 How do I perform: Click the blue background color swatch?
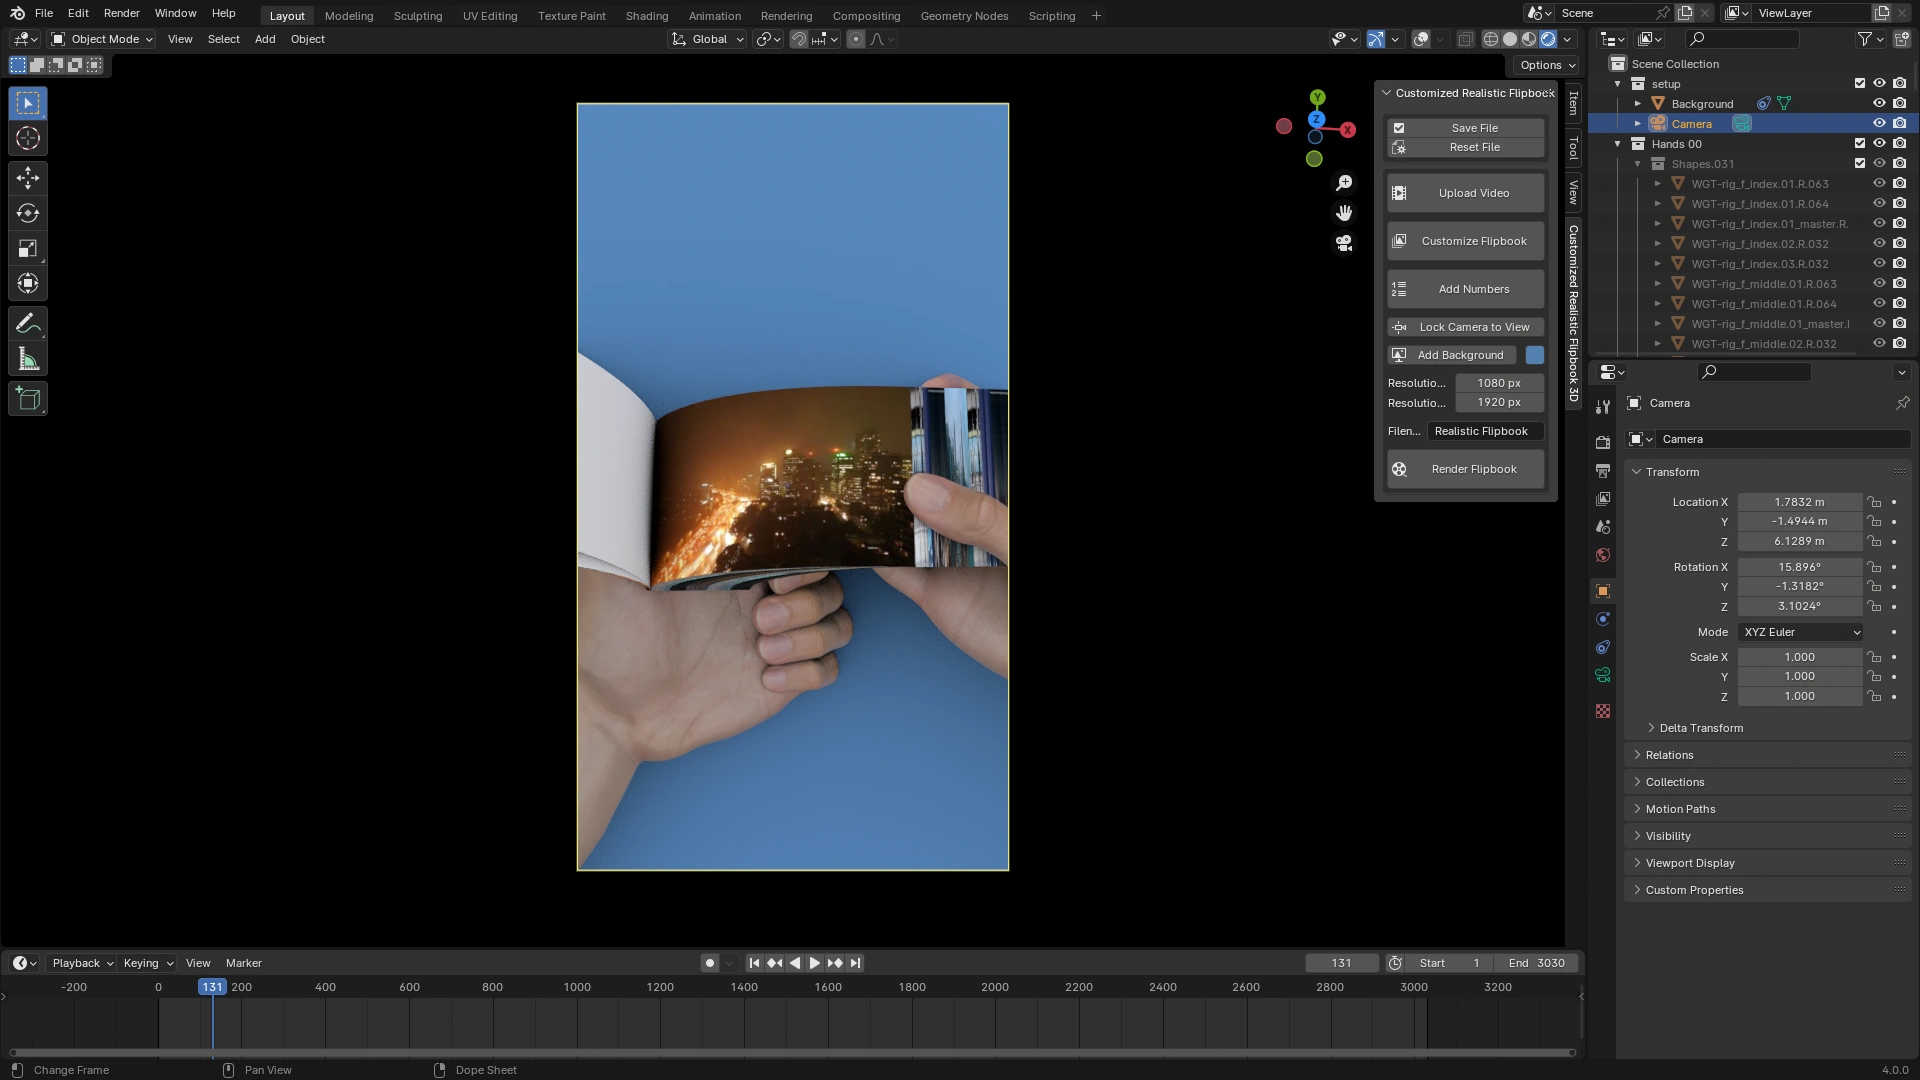pos(1535,355)
